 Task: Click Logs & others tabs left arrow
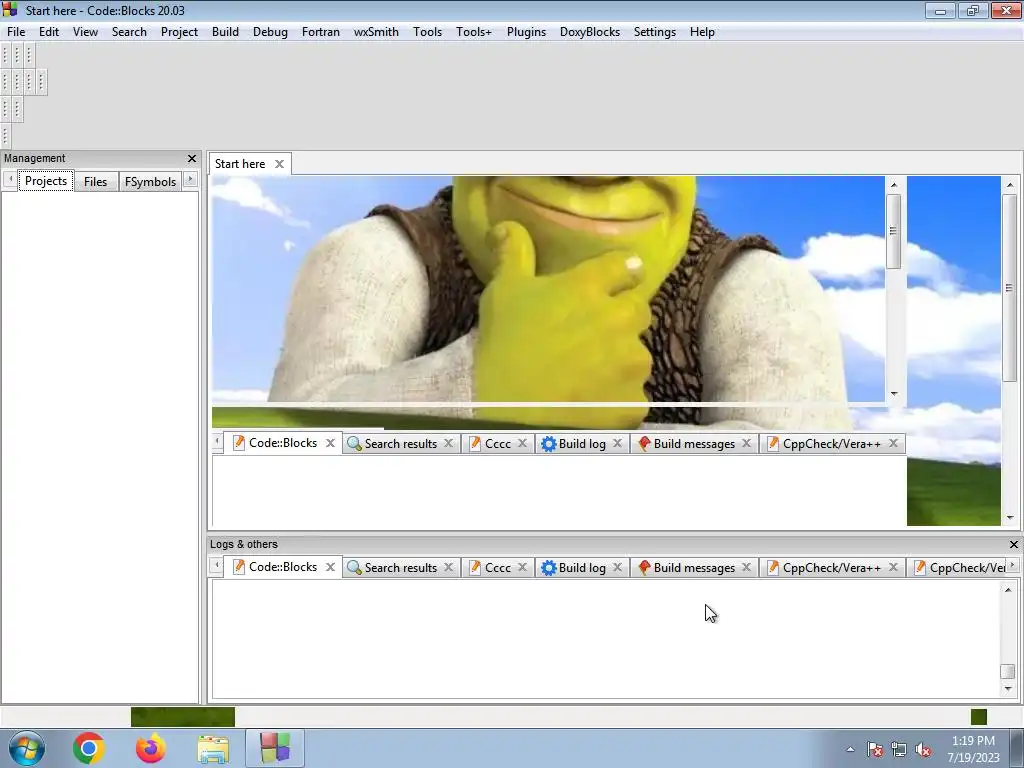pos(216,565)
